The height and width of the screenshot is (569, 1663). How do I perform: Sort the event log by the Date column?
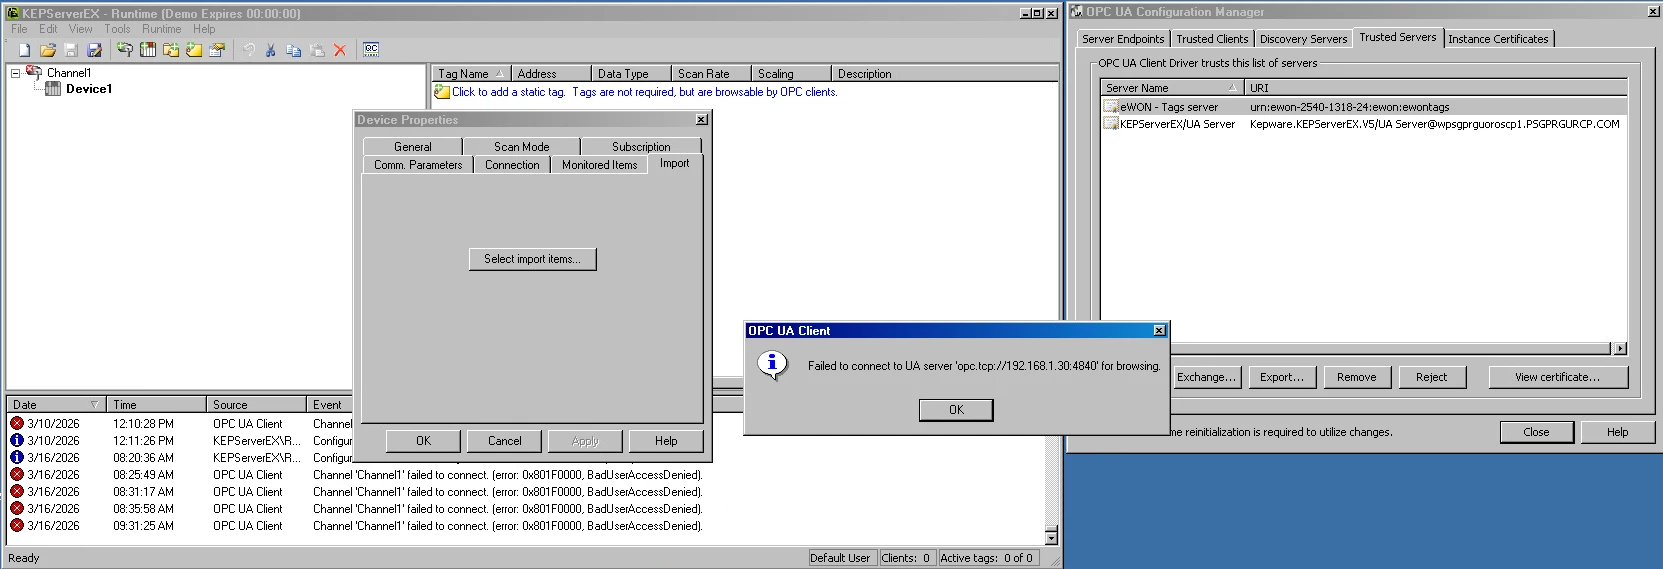[x=55, y=405]
